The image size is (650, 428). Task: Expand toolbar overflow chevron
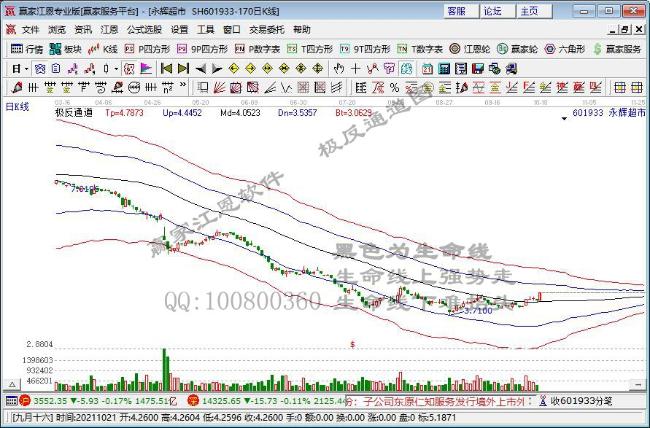click(x=183, y=85)
